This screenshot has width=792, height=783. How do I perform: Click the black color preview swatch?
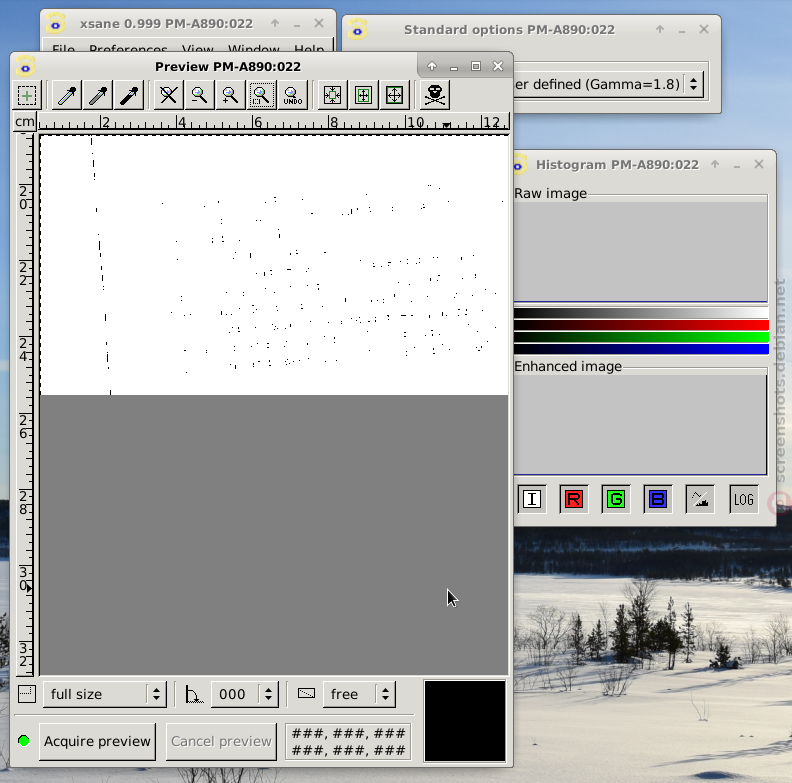pos(465,721)
